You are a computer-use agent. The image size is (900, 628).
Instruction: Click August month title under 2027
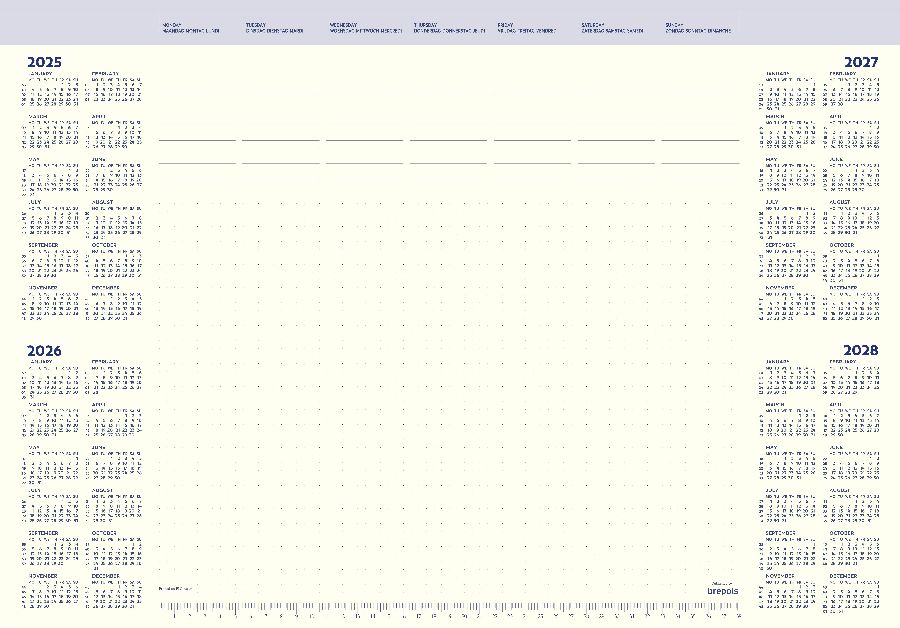(x=840, y=202)
